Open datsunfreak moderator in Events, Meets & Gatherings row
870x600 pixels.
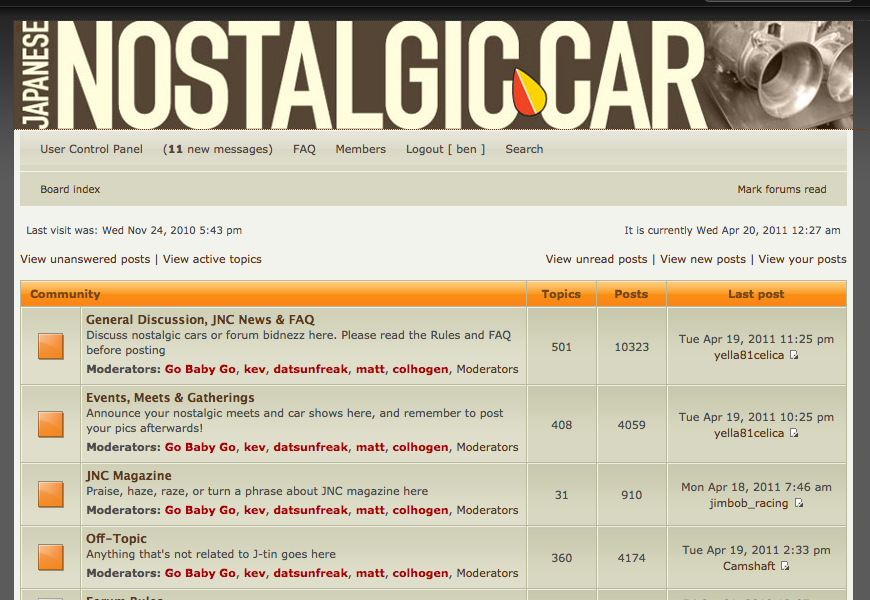pyautogui.click(x=311, y=447)
